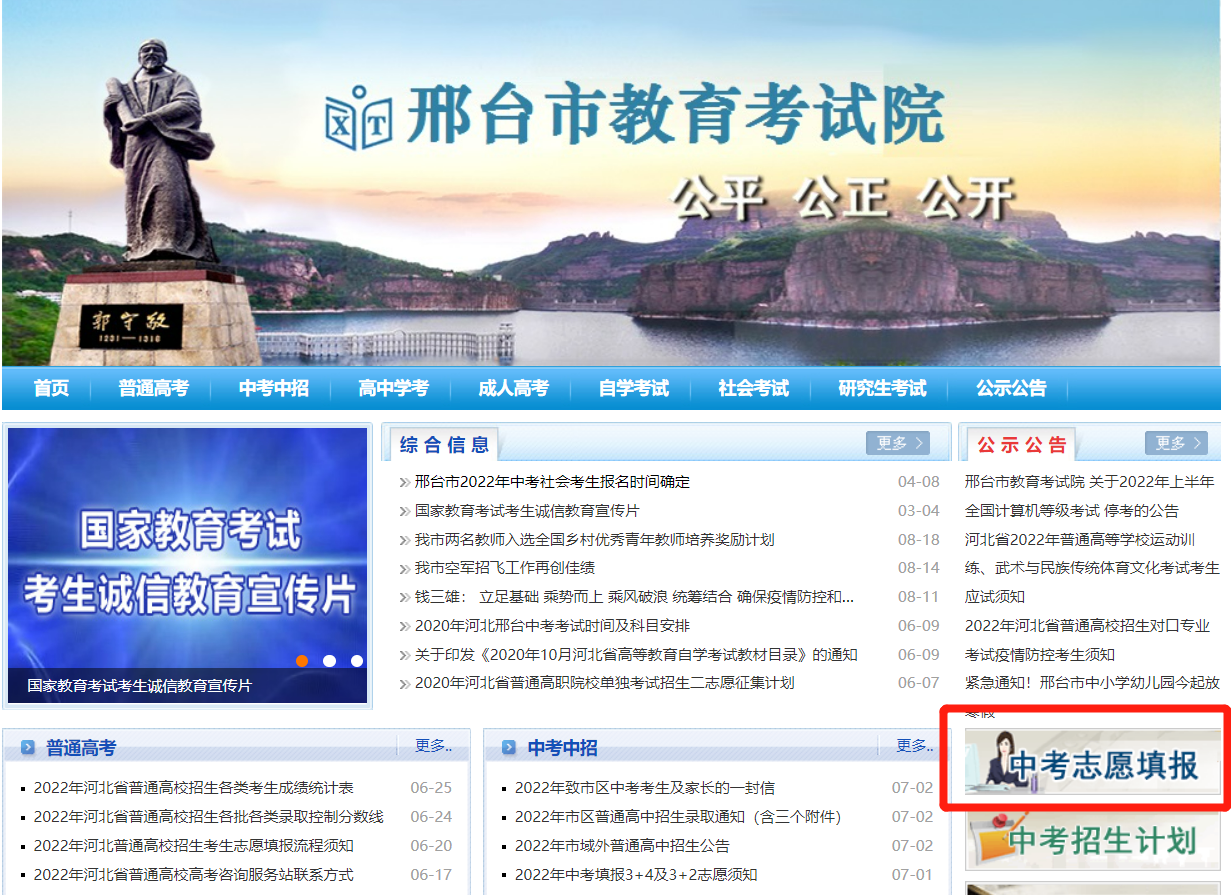Open 2020年高职院校单独考试二志愿征集计划 link
Viewport: 1231px width, 895px height.
click(x=605, y=683)
